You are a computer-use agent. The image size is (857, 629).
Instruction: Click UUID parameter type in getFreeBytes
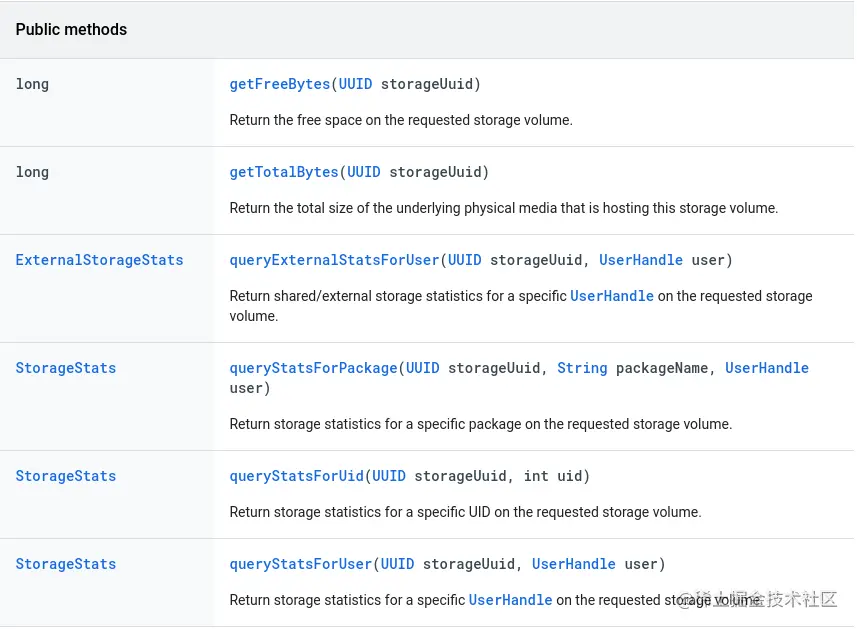coord(355,84)
